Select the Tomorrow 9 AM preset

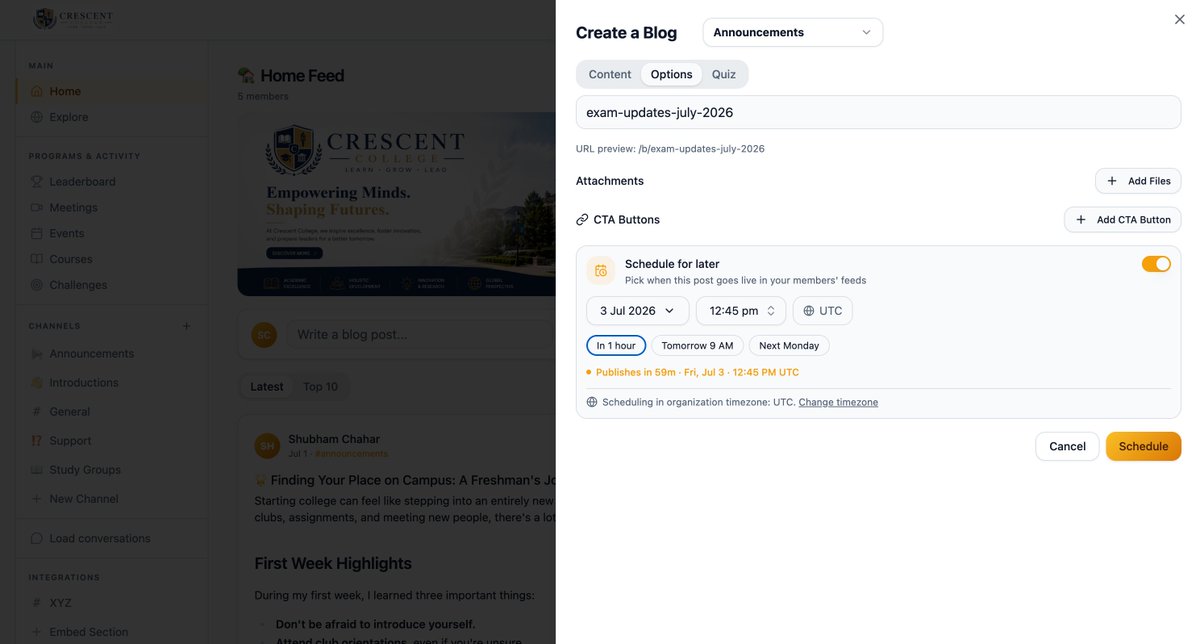(x=697, y=346)
